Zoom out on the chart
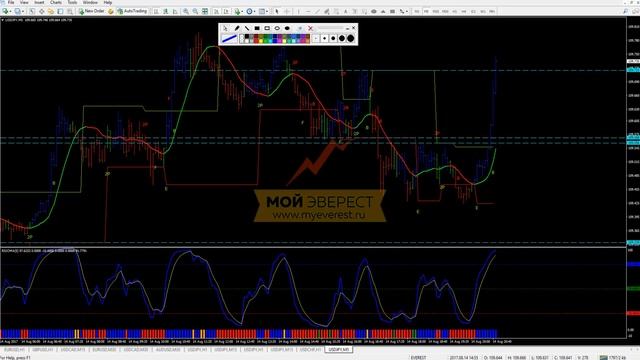This screenshot has height=360, width=640. point(196,11)
